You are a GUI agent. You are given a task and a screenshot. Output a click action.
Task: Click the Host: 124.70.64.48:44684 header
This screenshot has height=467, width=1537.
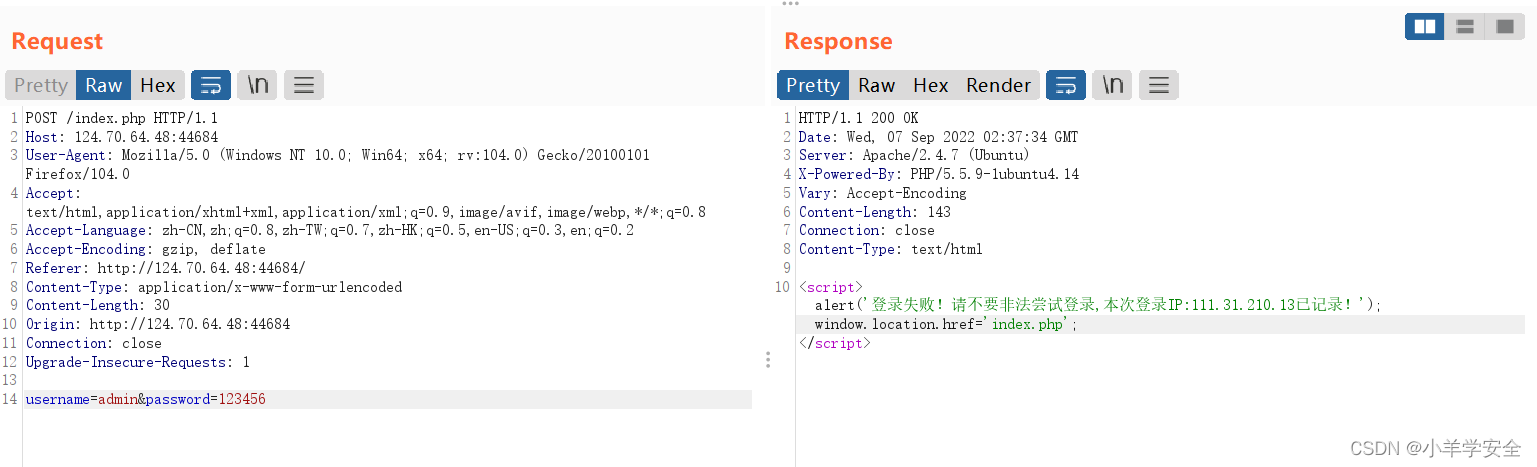[122, 137]
